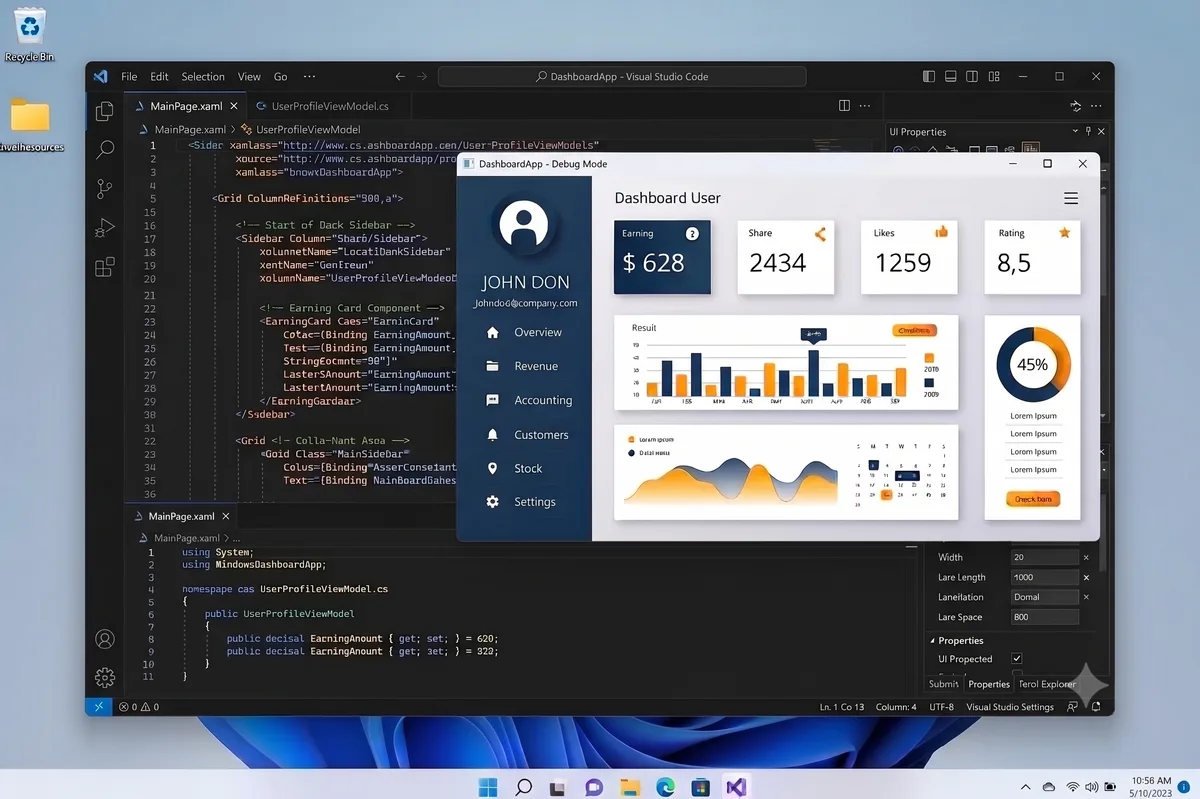The height and width of the screenshot is (799, 1200).
Task: Select the Properties tab in bottom panel
Action: point(989,684)
